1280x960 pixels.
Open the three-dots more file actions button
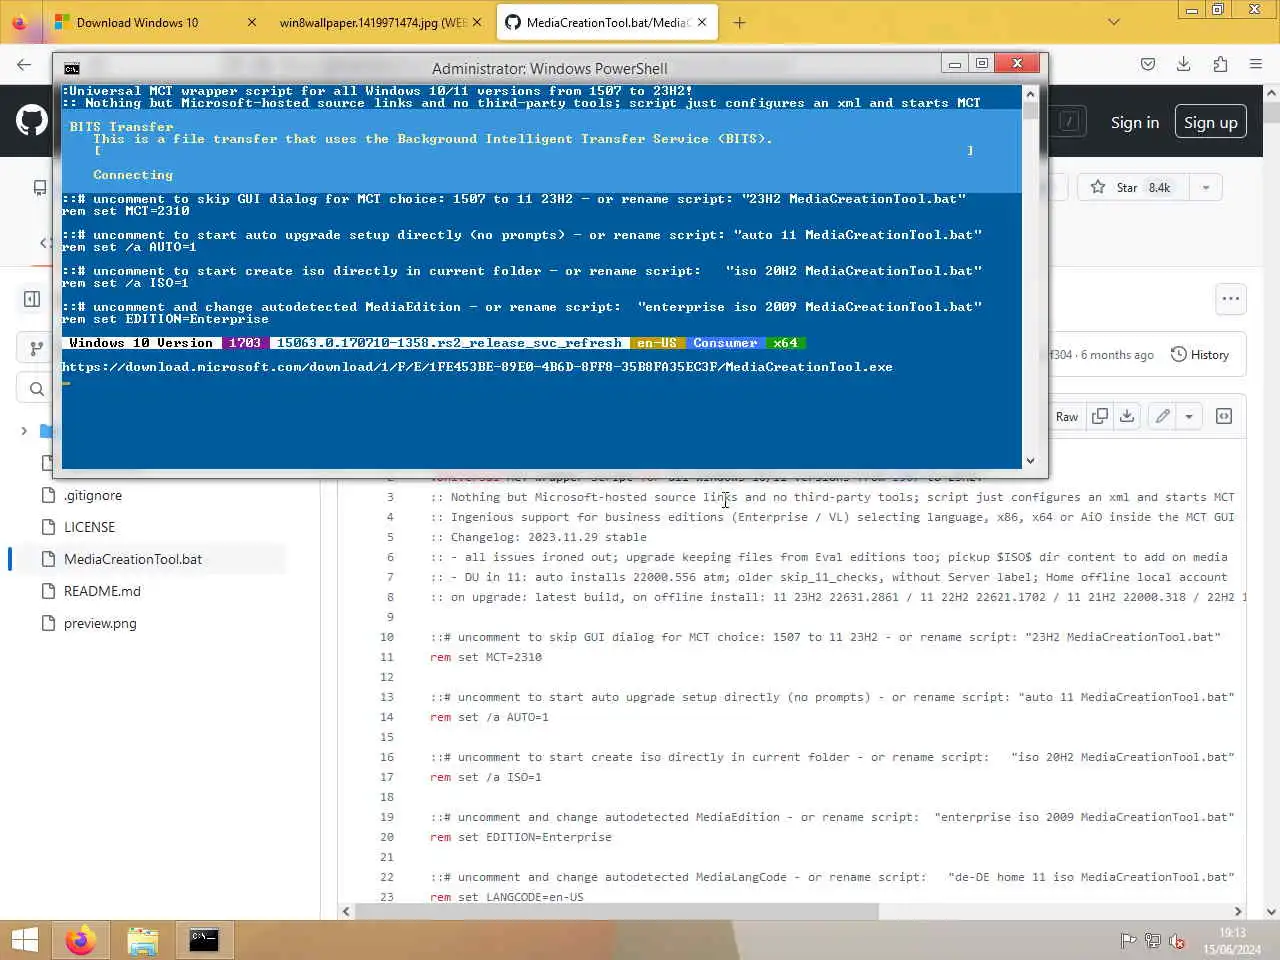[x=1231, y=298]
